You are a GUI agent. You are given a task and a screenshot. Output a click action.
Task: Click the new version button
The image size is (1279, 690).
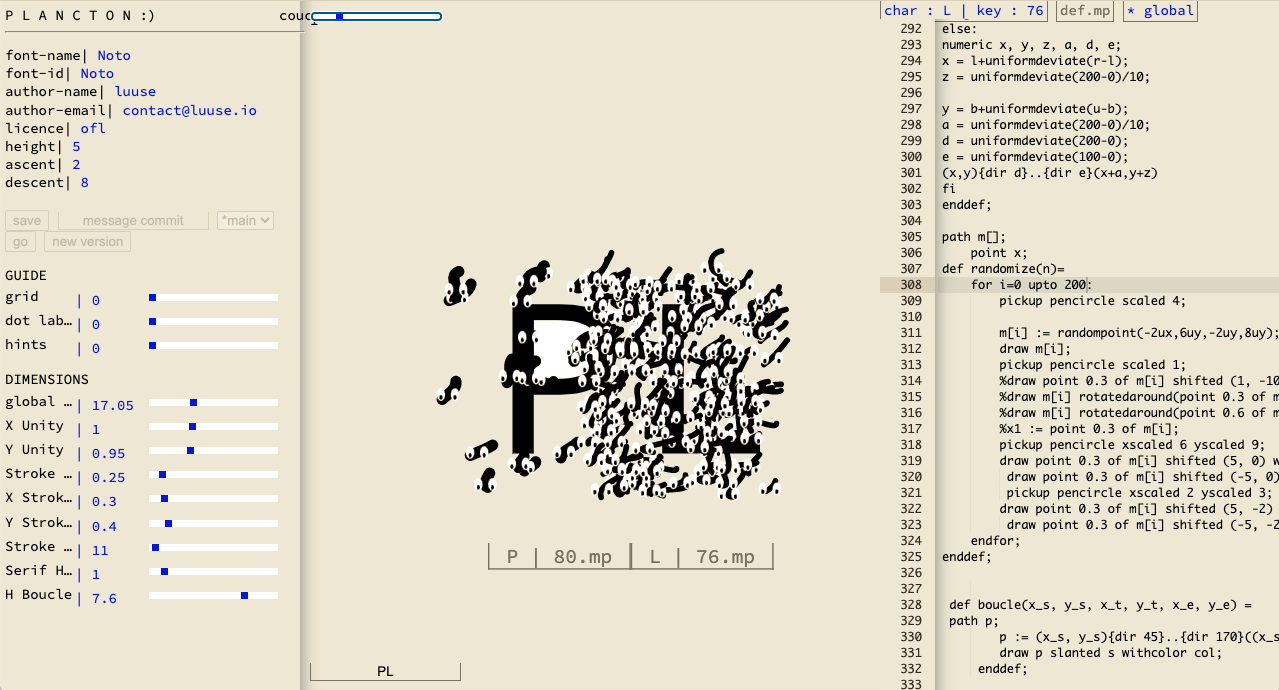coord(87,242)
